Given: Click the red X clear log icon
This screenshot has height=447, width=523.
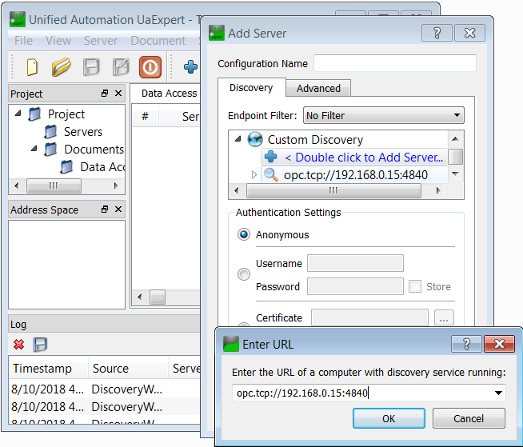Looking at the screenshot, I should 19,344.
